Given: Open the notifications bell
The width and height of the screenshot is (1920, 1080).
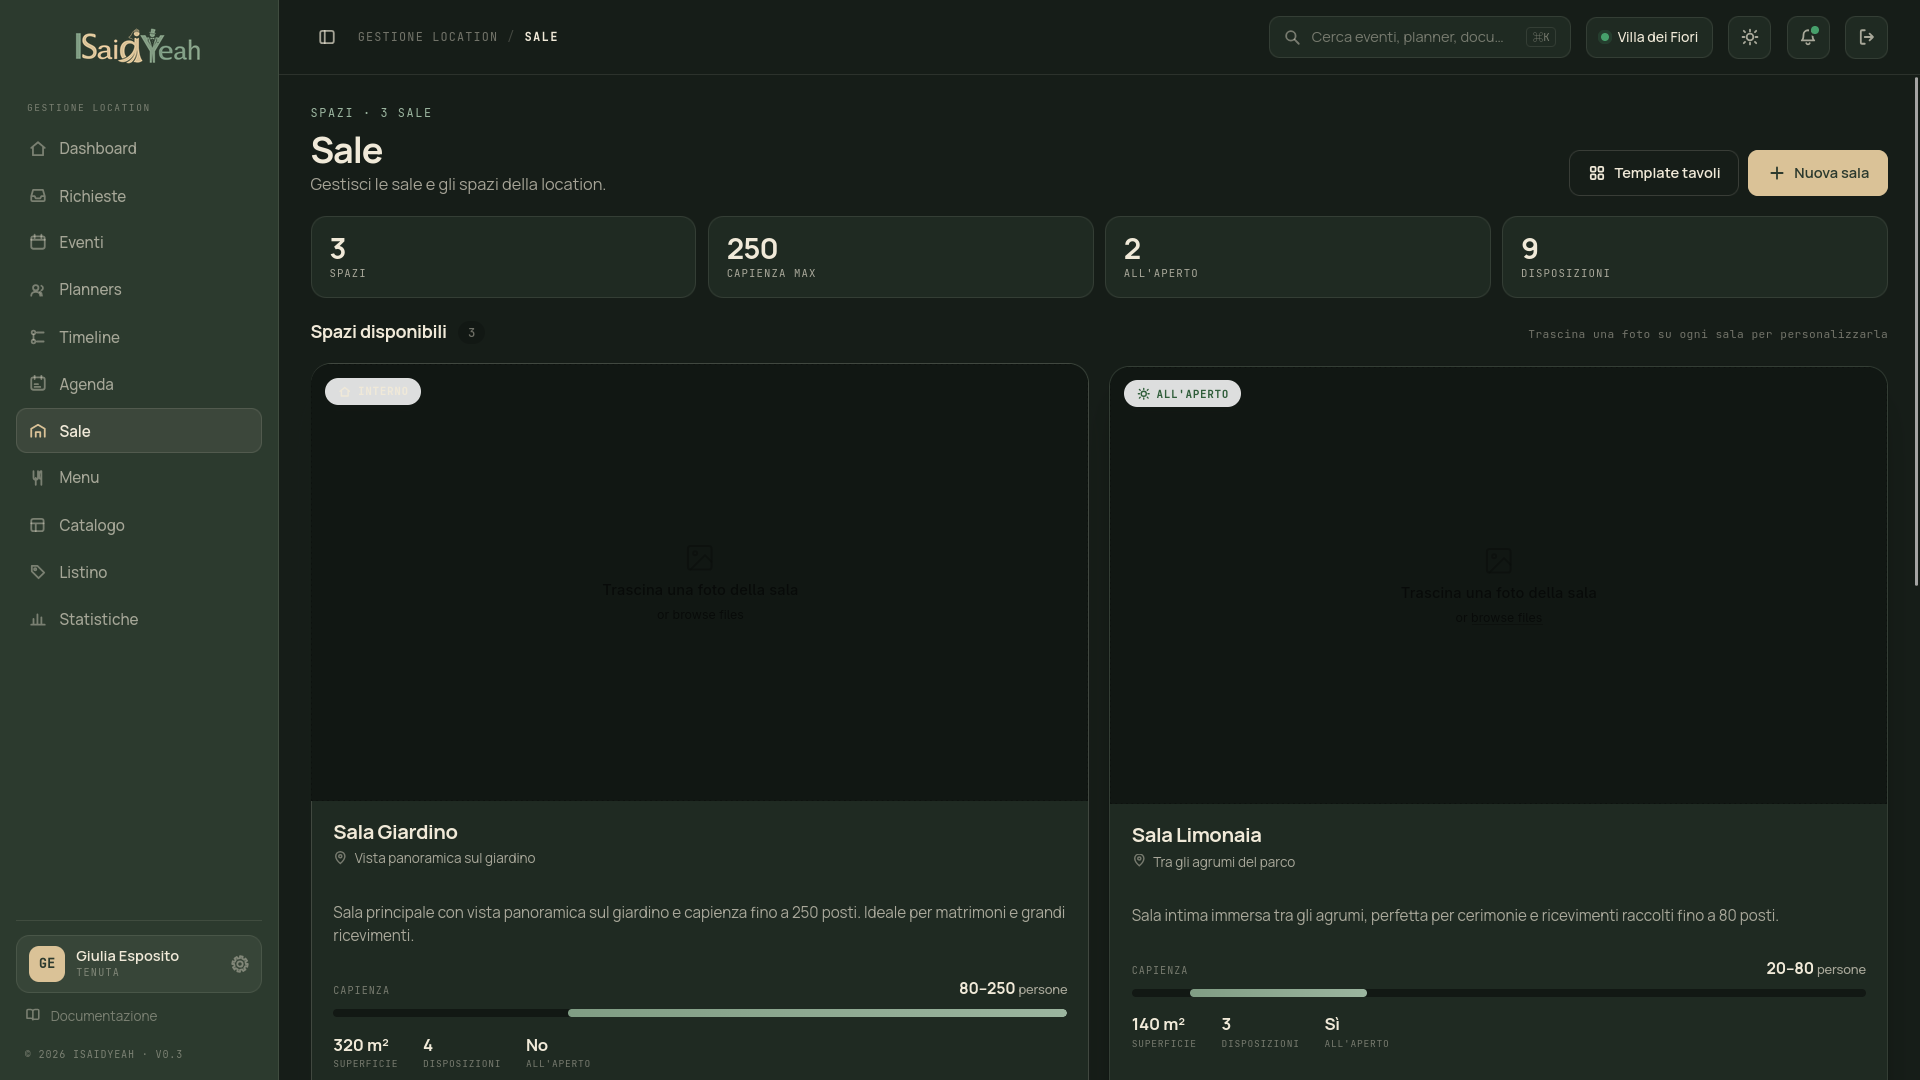Looking at the screenshot, I should pos(1808,37).
